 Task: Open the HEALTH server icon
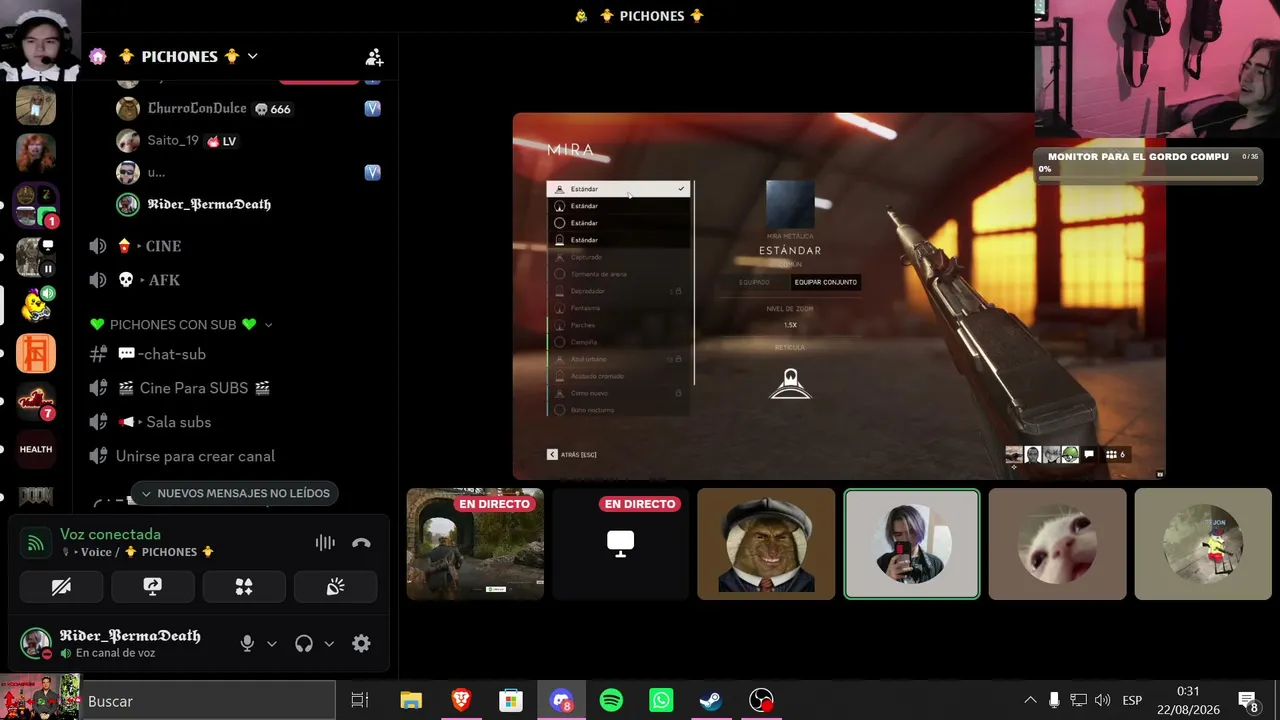tap(36, 449)
